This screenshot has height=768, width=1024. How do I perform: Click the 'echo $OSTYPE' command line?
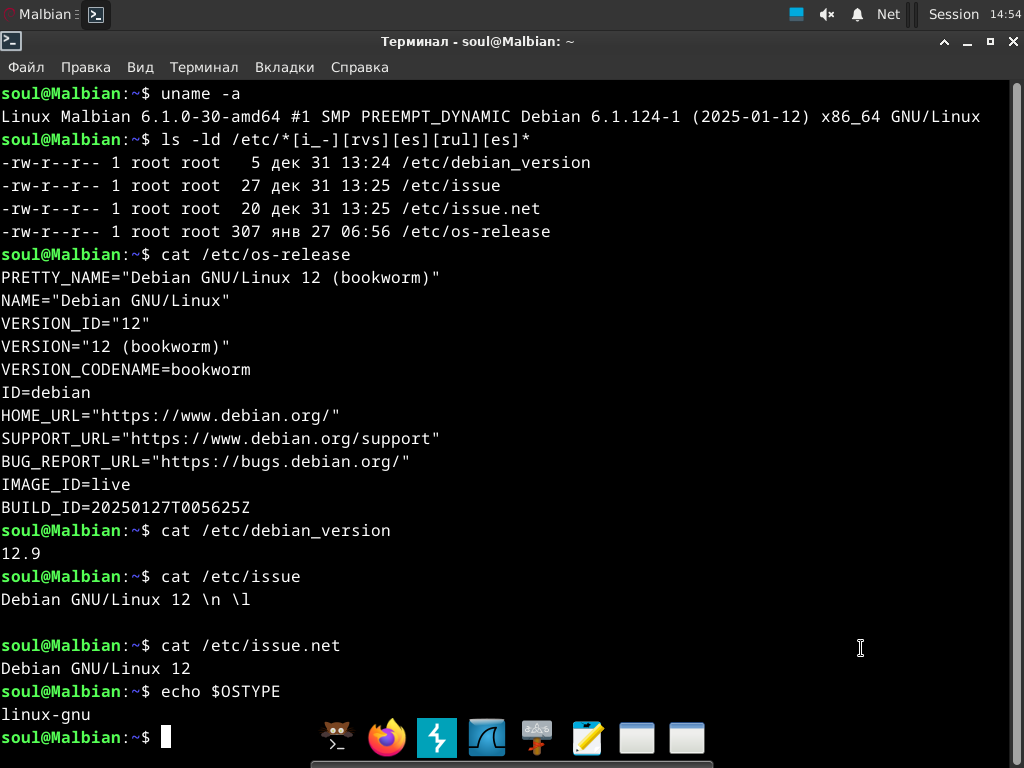pyautogui.click(x=140, y=692)
